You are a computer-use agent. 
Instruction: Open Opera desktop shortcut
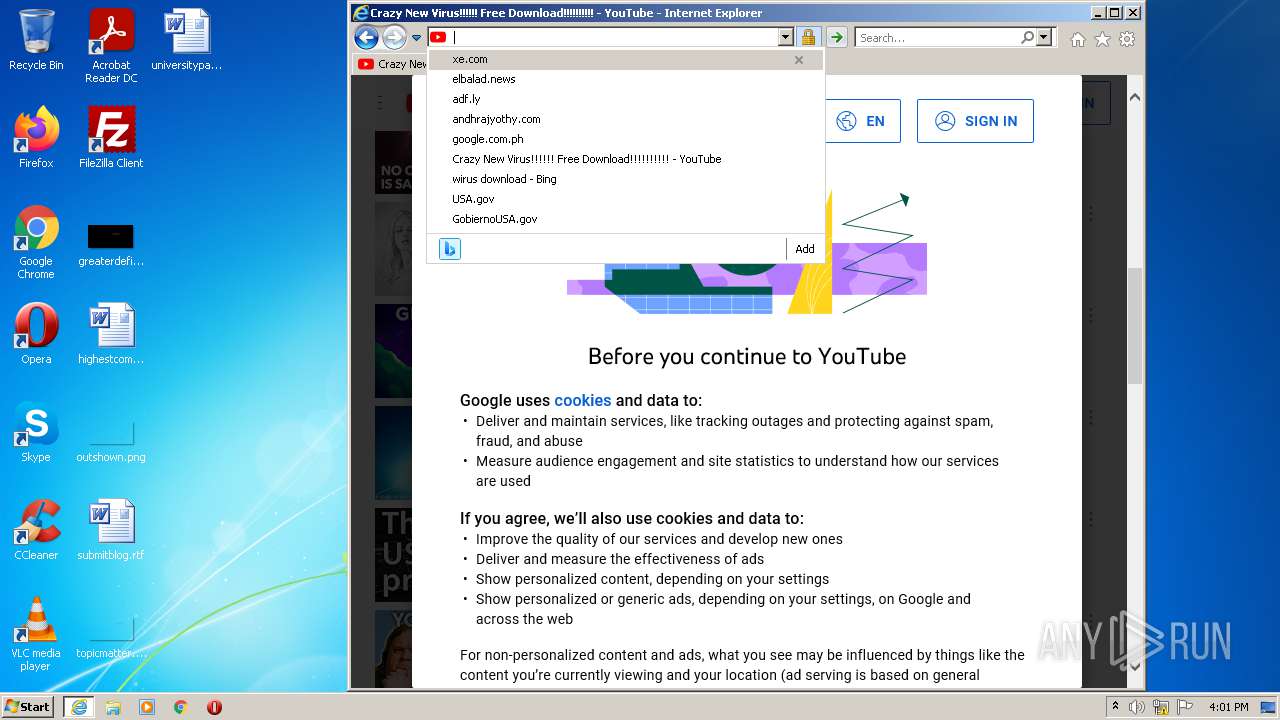coord(36,334)
